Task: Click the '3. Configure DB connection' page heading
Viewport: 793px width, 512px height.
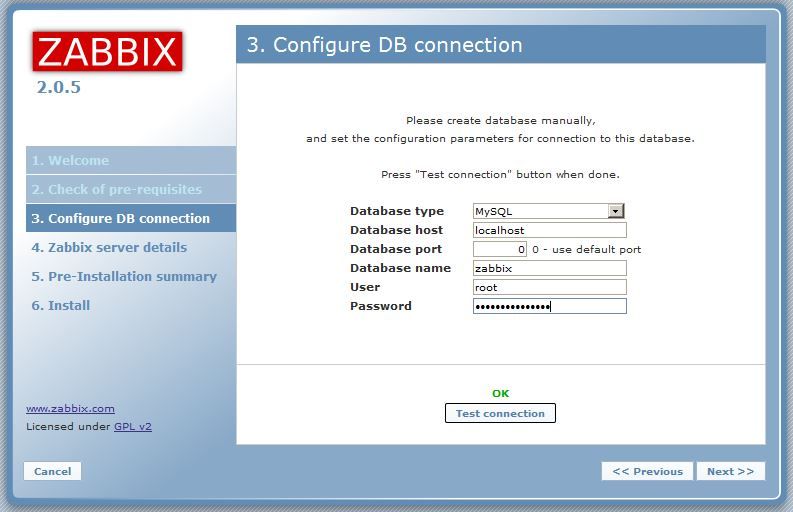Action: (x=384, y=45)
